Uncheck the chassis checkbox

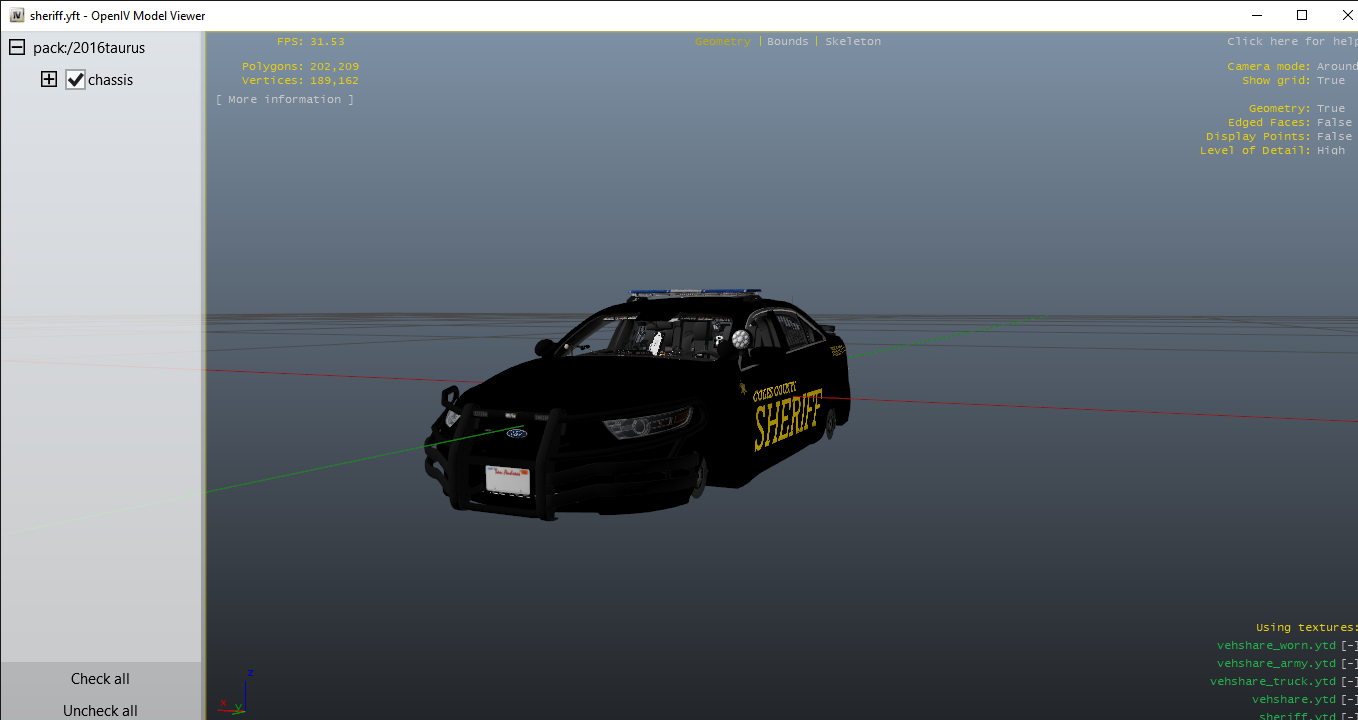pos(75,80)
